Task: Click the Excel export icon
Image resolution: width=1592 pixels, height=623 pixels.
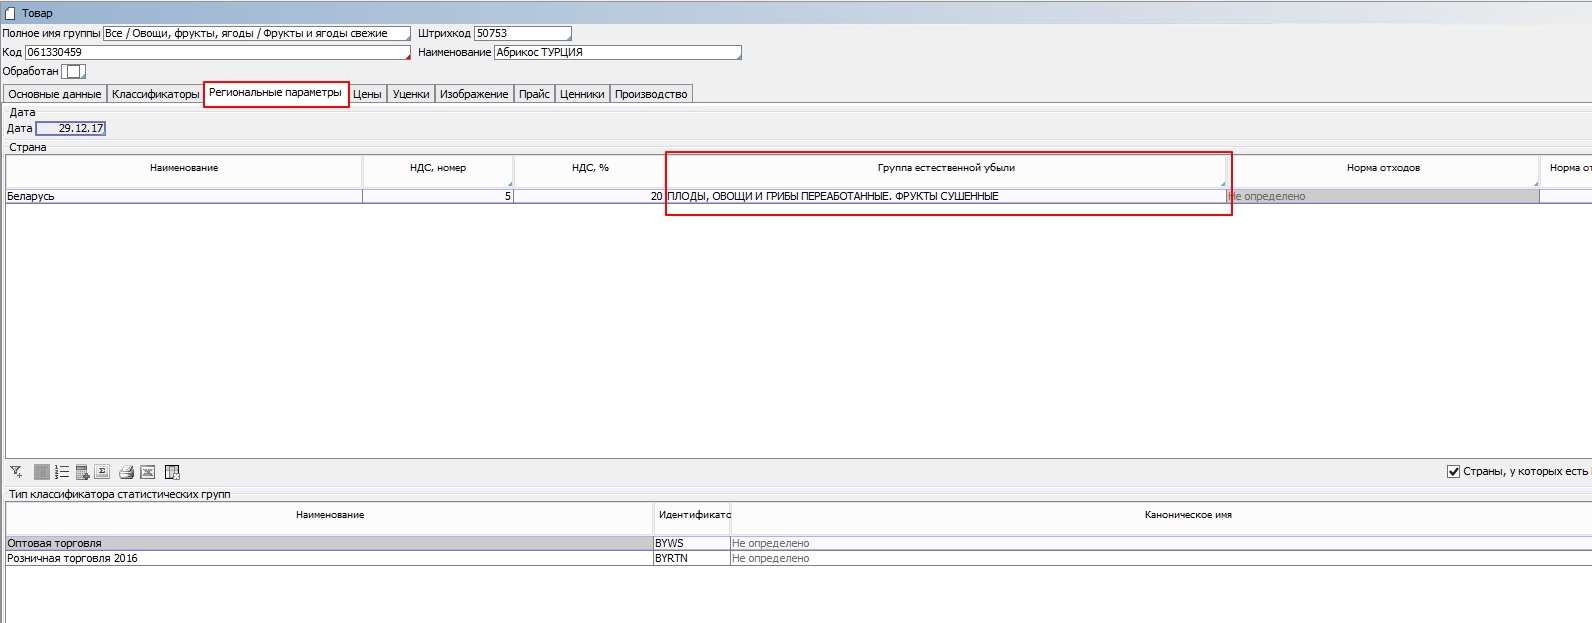Action: (x=147, y=472)
